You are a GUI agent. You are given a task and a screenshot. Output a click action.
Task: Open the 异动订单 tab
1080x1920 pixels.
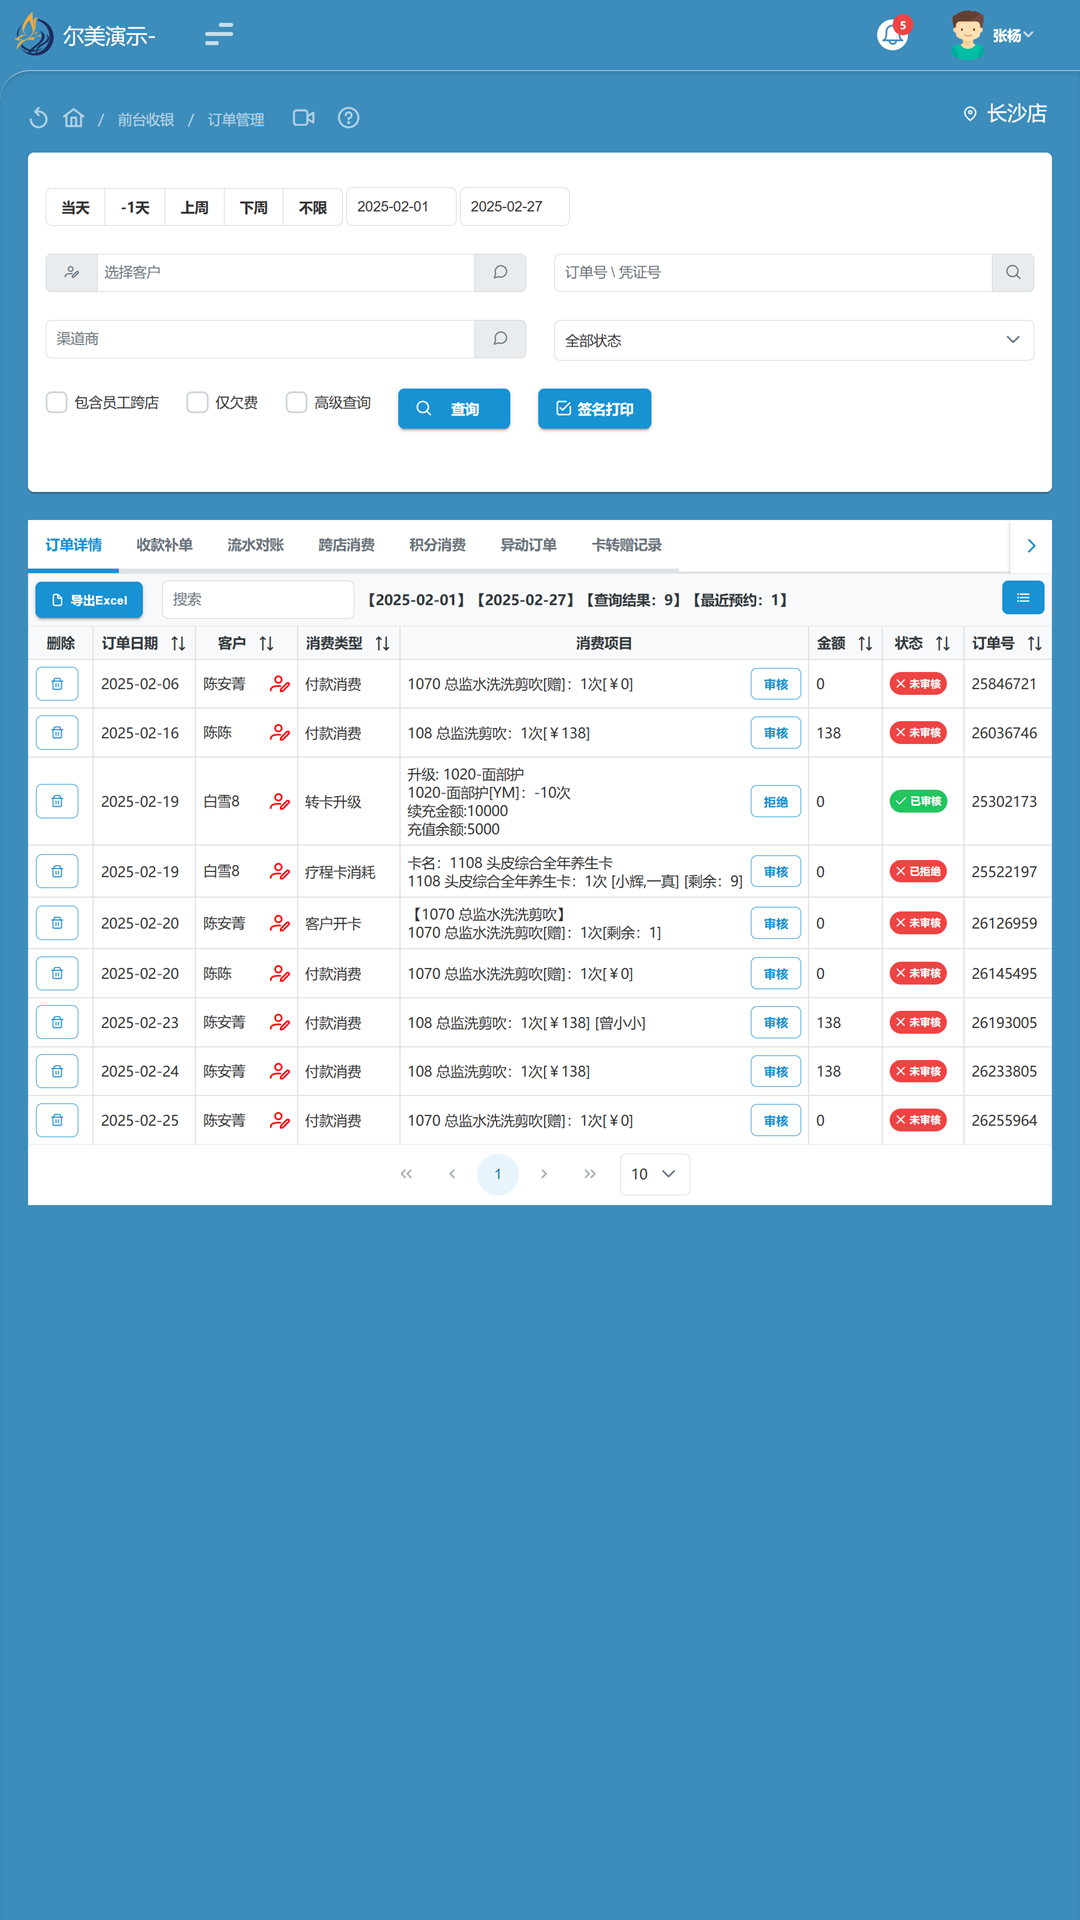click(x=528, y=545)
